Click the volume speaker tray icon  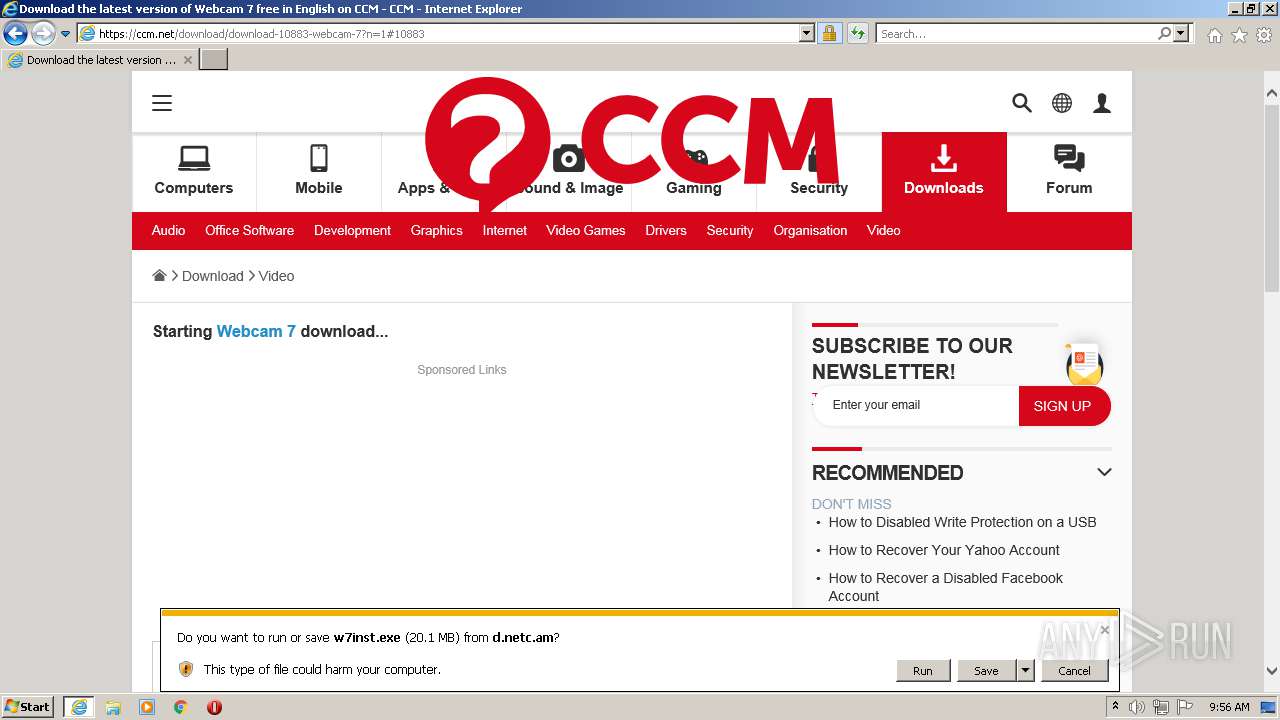pyautogui.click(x=1137, y=707)
